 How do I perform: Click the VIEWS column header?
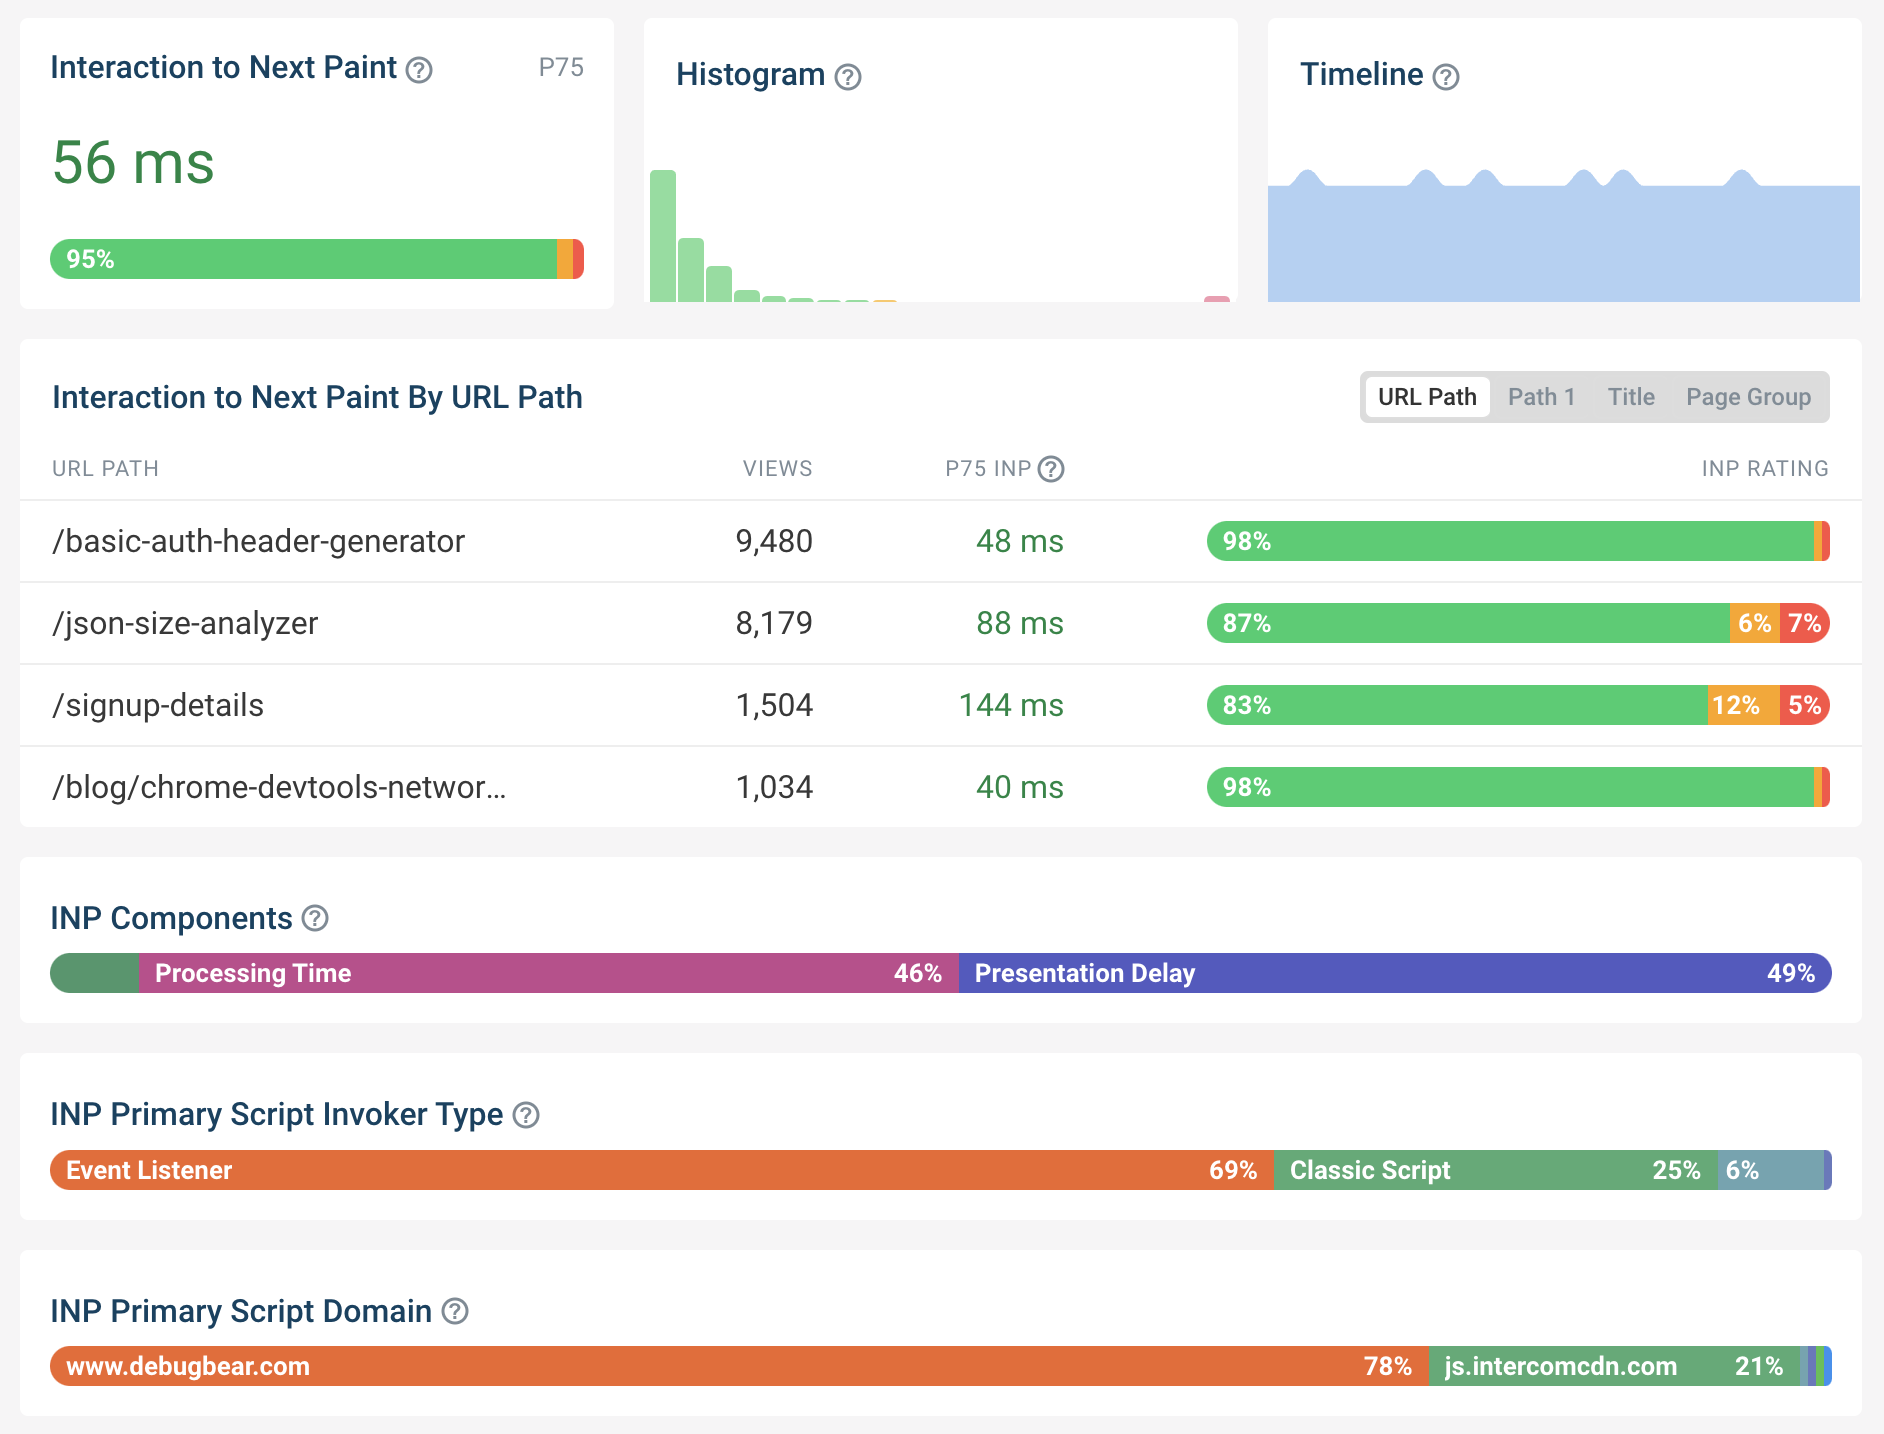[x=777, y=469]
